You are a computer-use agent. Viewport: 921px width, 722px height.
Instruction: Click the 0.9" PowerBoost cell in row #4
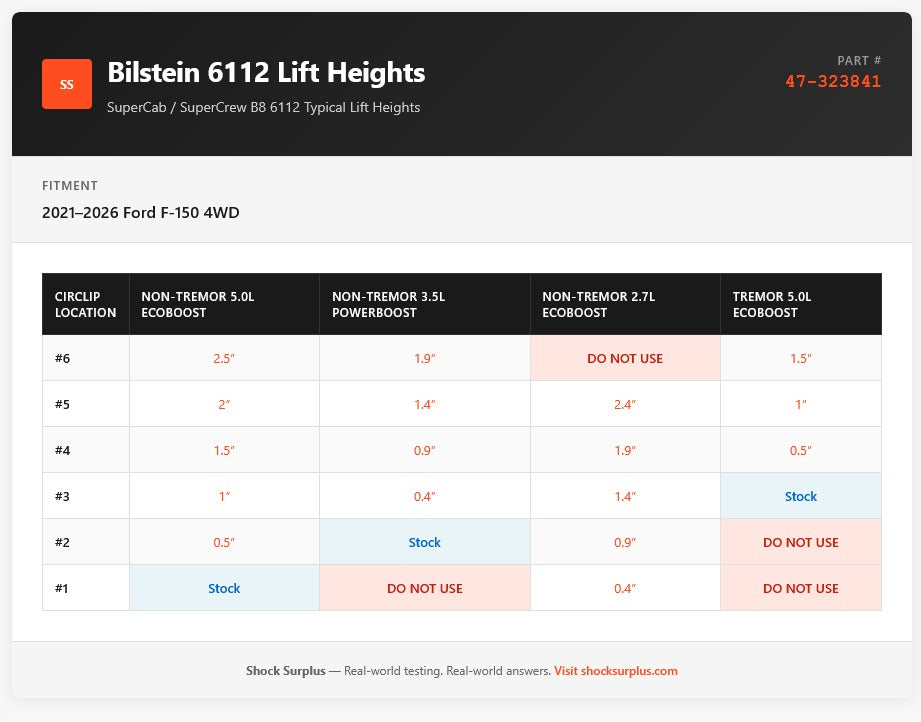coord(425,450)
